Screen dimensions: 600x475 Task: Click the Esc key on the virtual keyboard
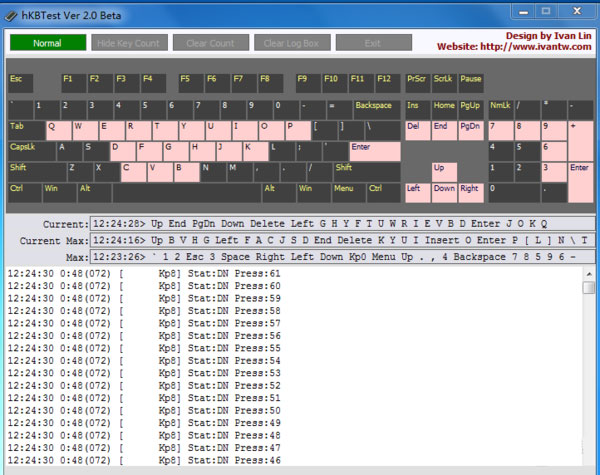[x=20, y=82]
